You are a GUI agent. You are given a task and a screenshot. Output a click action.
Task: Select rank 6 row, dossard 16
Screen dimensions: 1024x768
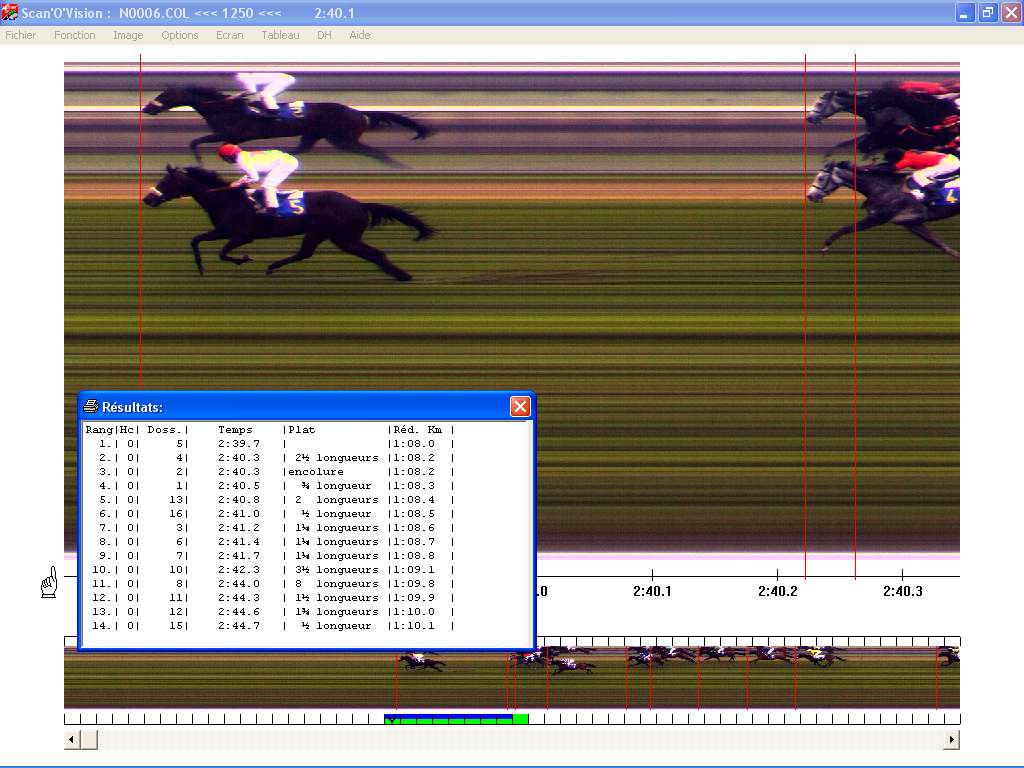tap(269, 514)
